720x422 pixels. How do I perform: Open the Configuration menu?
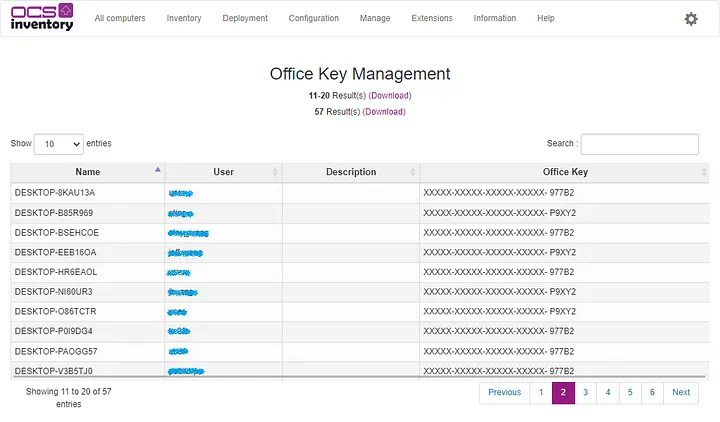(314, 18)
